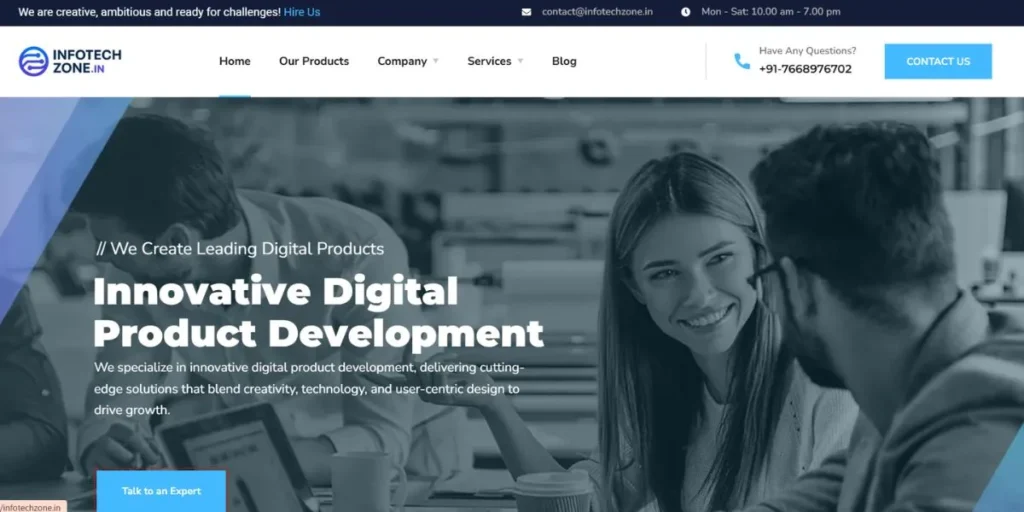This screenshot has width=1024, height=512.
Task: Open the Our Products page
Action: [314, 61]
